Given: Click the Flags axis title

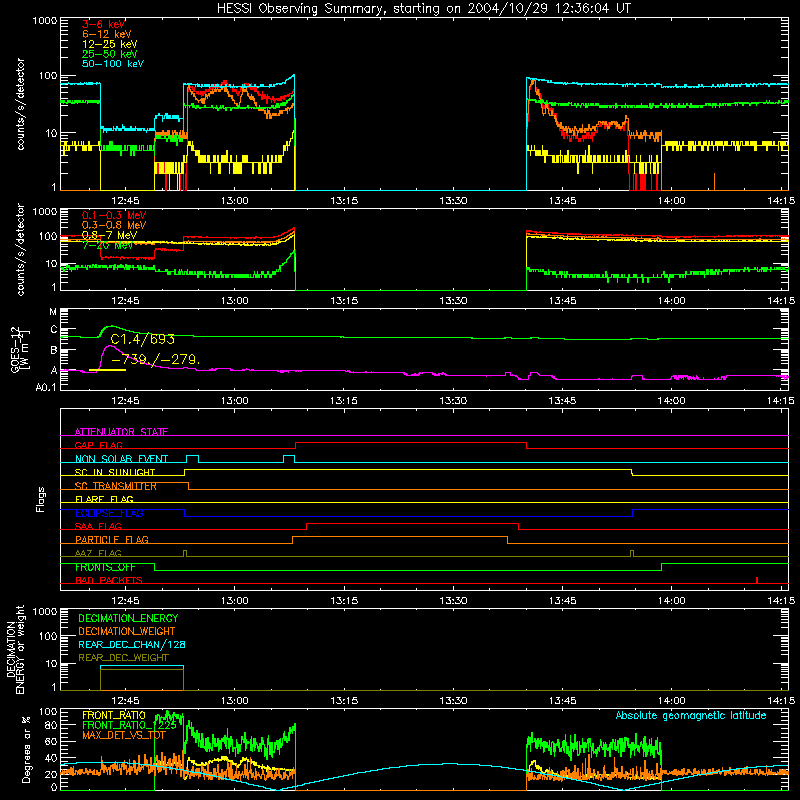Looking at the screenshot, I should (41, 499).
